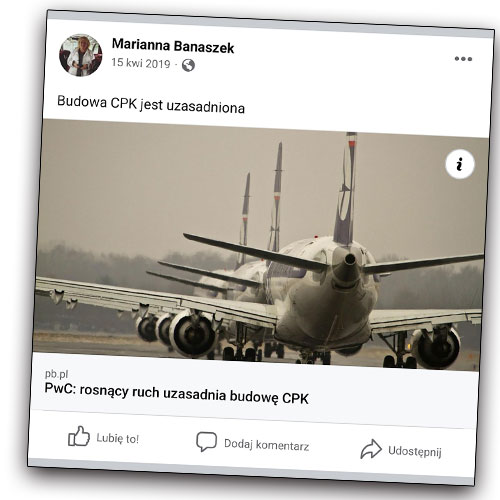Open Marianna Banaszek's profile picture

(81, 55)
